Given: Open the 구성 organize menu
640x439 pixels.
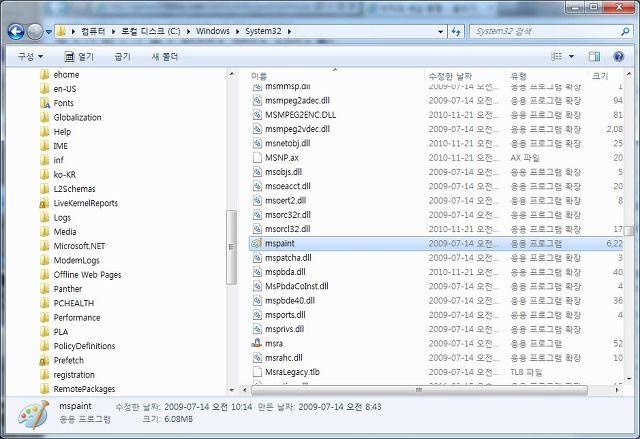Looking at the screenshot, I should point(30,56).
